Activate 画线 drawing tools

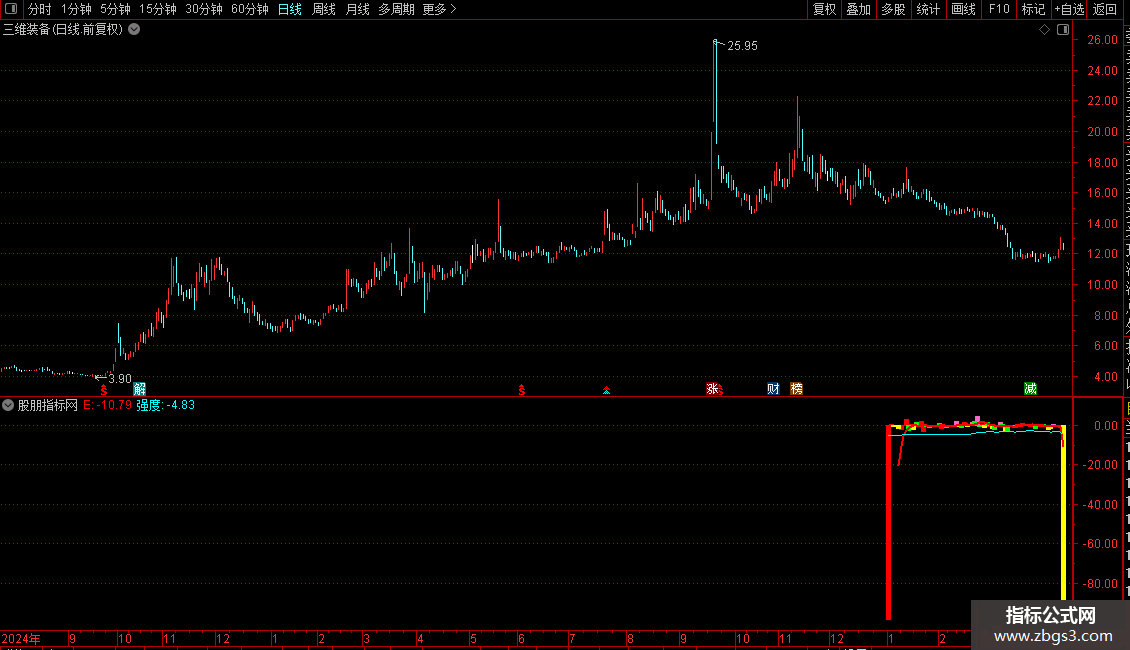tap(963, 9)
